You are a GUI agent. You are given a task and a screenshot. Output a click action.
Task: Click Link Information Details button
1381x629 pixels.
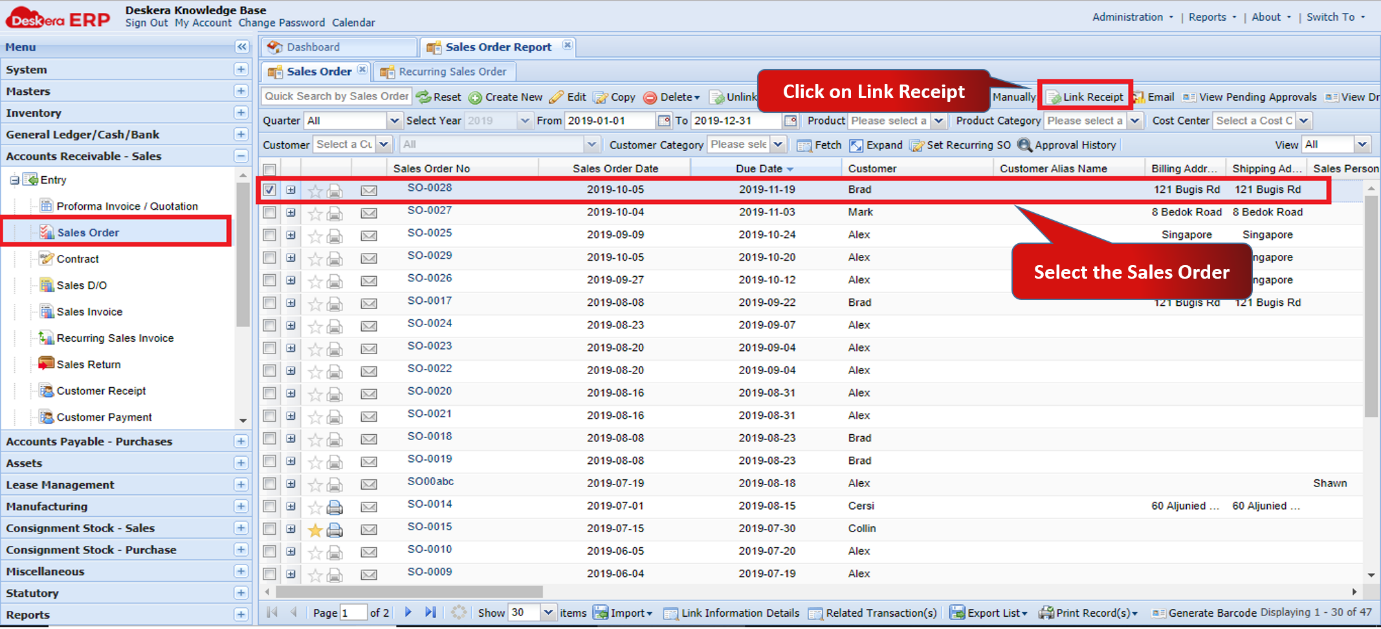point(731,613)
